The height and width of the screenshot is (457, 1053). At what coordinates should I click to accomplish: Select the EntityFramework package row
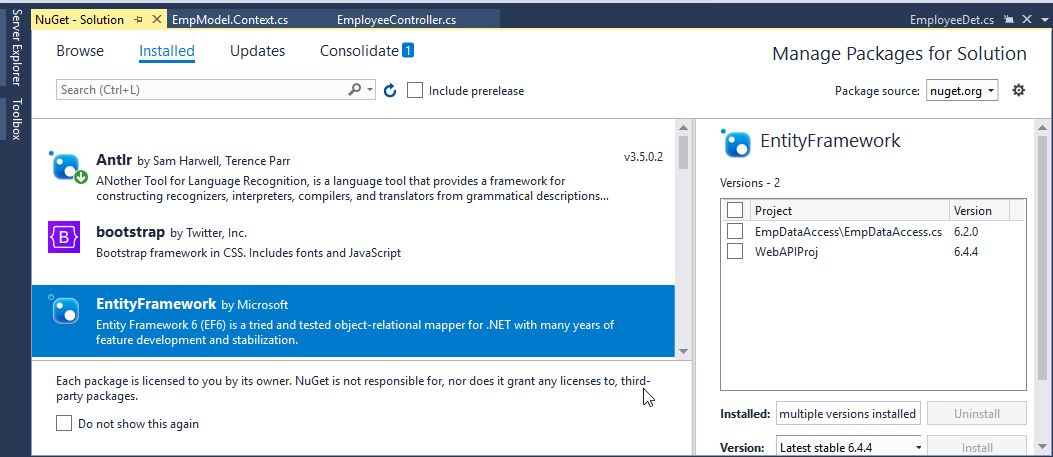click(x=353, y=321)
